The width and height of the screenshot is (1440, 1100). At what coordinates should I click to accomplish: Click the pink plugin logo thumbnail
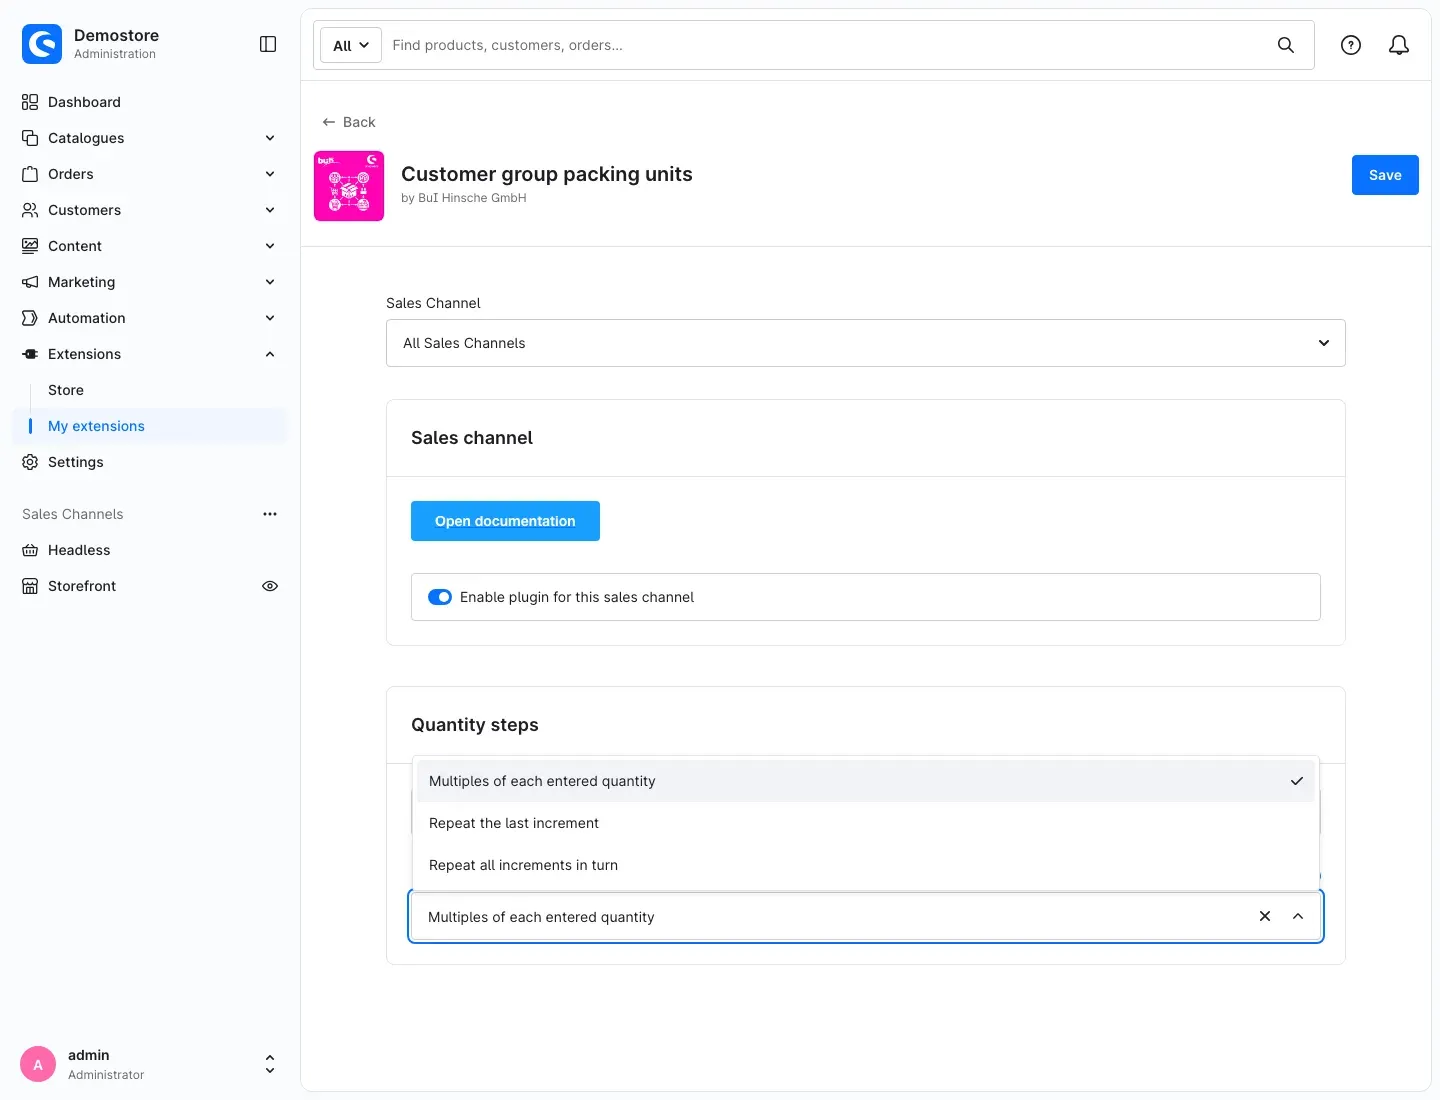tap(349, 186)
